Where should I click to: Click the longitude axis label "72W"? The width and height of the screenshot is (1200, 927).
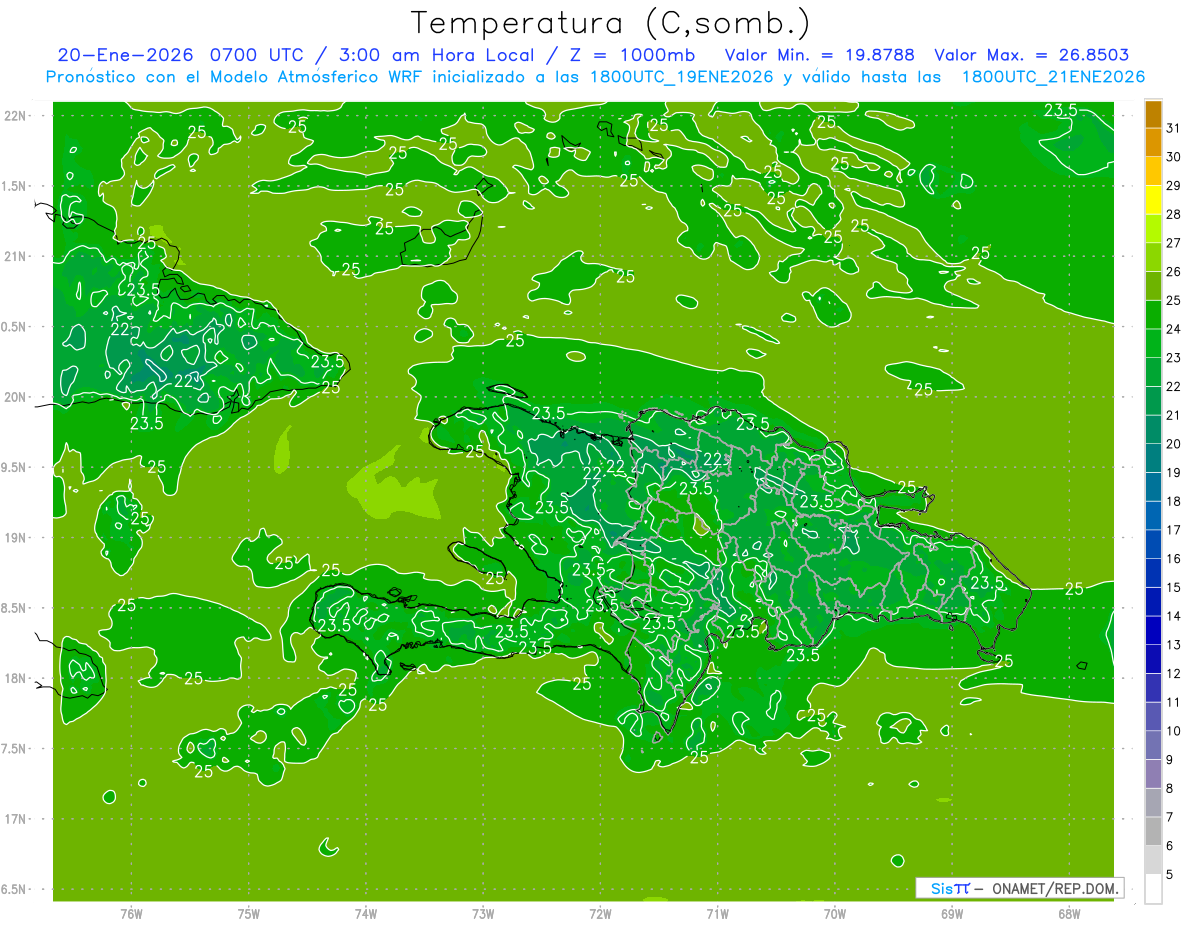click(600, 913)
